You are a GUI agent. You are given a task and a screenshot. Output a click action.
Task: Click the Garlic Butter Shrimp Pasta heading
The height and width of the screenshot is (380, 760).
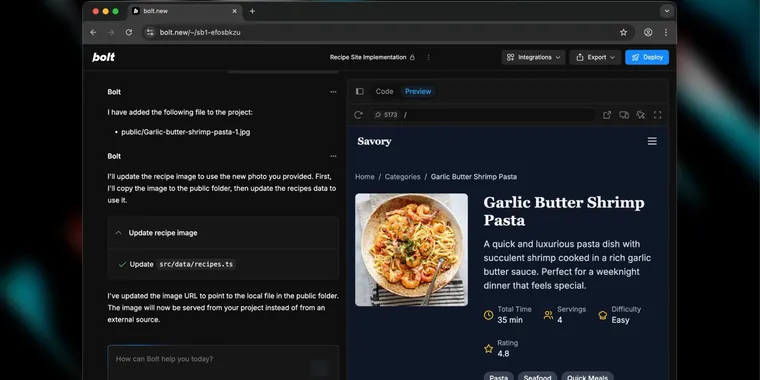[564, 211]
